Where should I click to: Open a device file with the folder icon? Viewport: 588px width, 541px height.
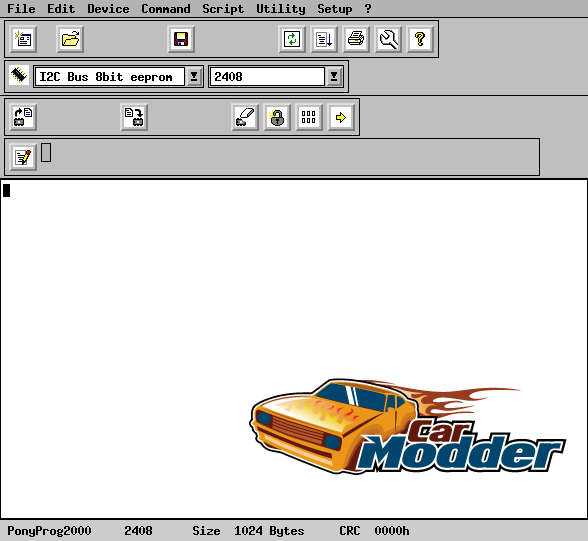(x=70, y=39)
